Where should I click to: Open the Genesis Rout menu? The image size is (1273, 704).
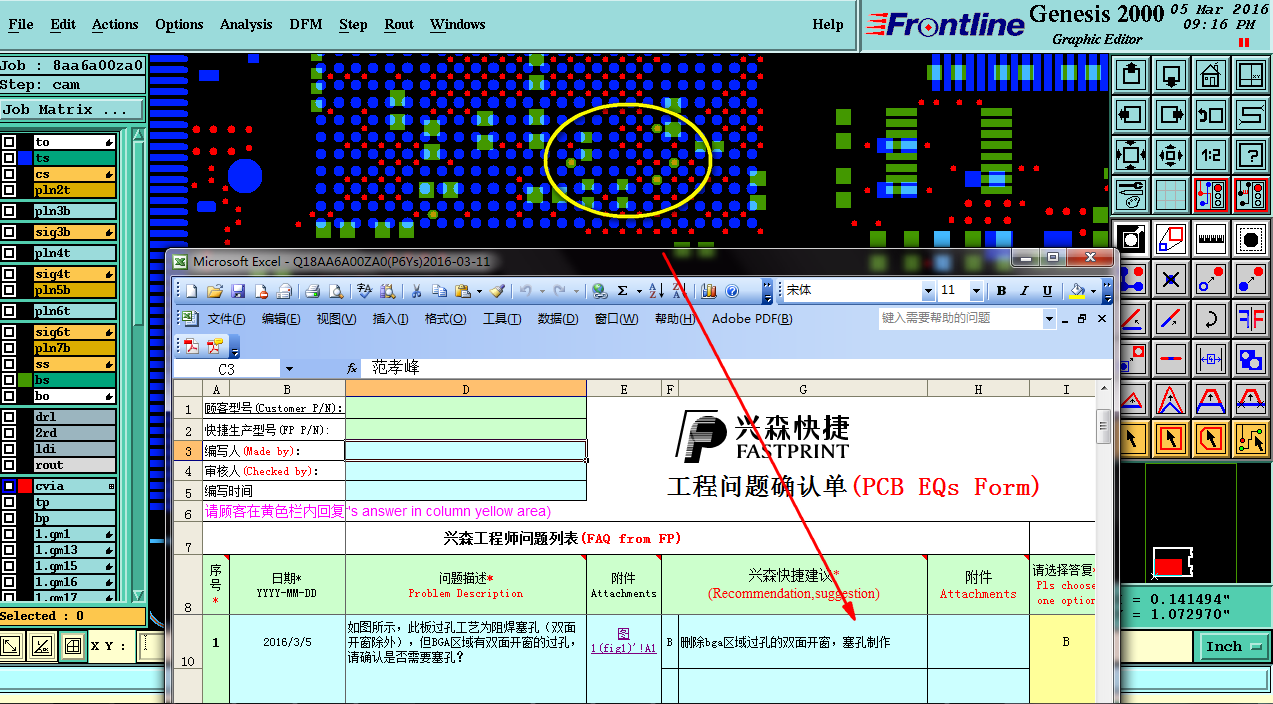(x=399, y=24)
